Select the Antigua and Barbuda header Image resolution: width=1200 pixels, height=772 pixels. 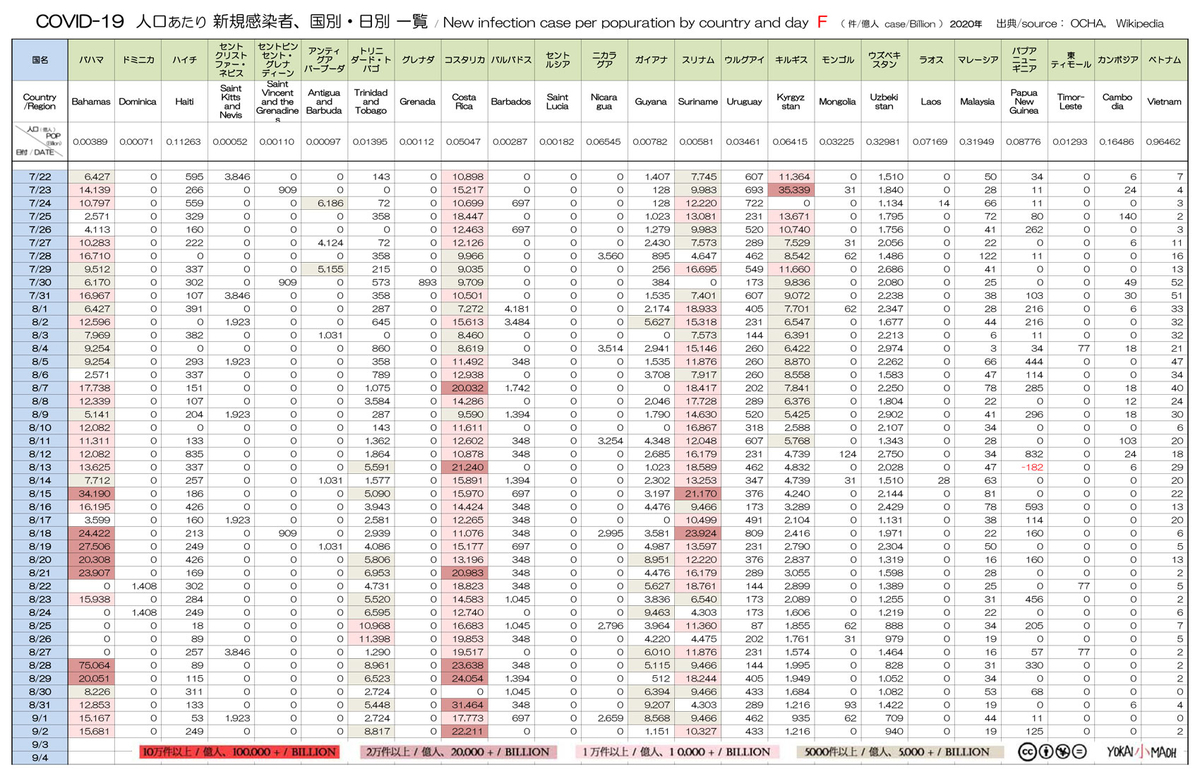(x=324, y=102)
